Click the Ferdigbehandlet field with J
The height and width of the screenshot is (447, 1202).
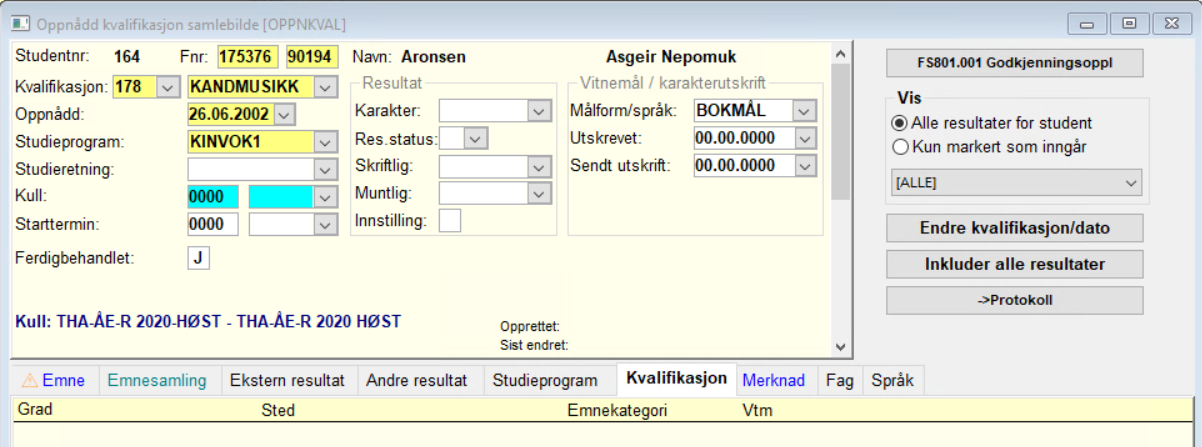(x=199, y=258)
